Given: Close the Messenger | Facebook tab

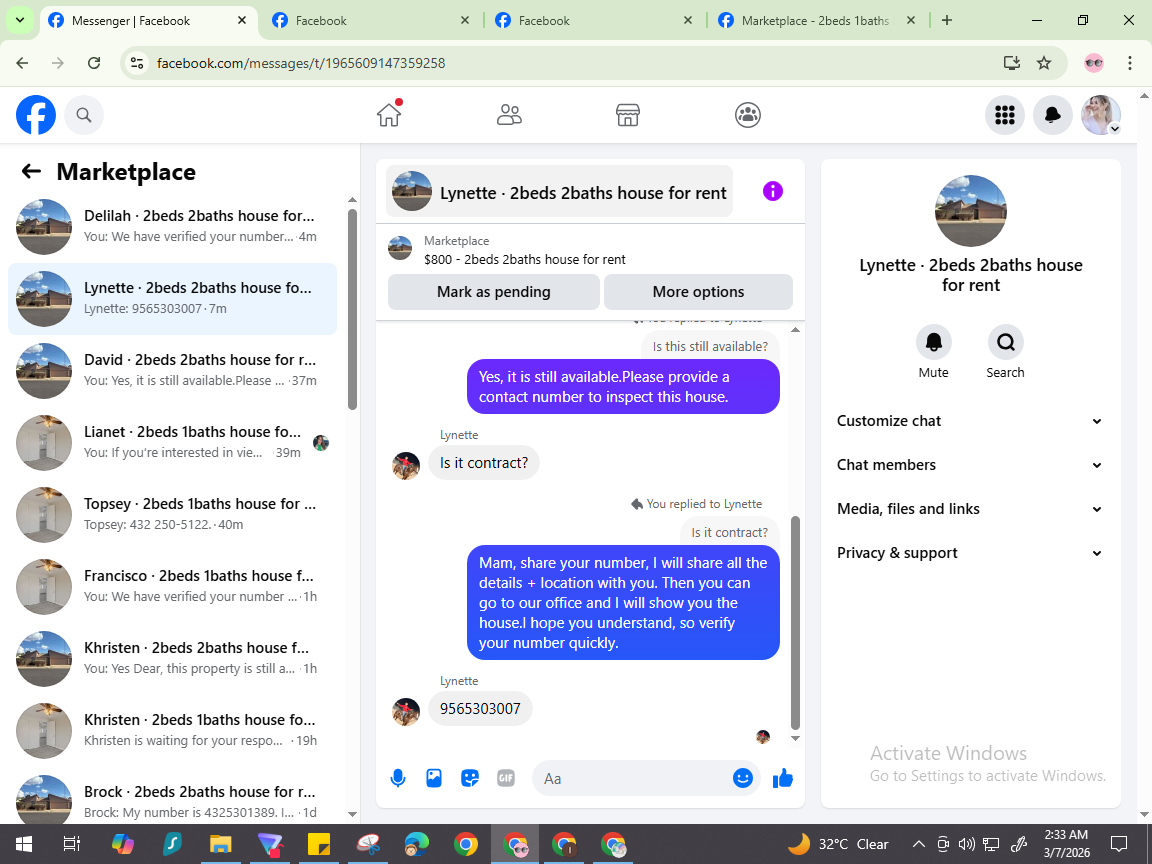Looking at the screenshot, I should 242,21.
